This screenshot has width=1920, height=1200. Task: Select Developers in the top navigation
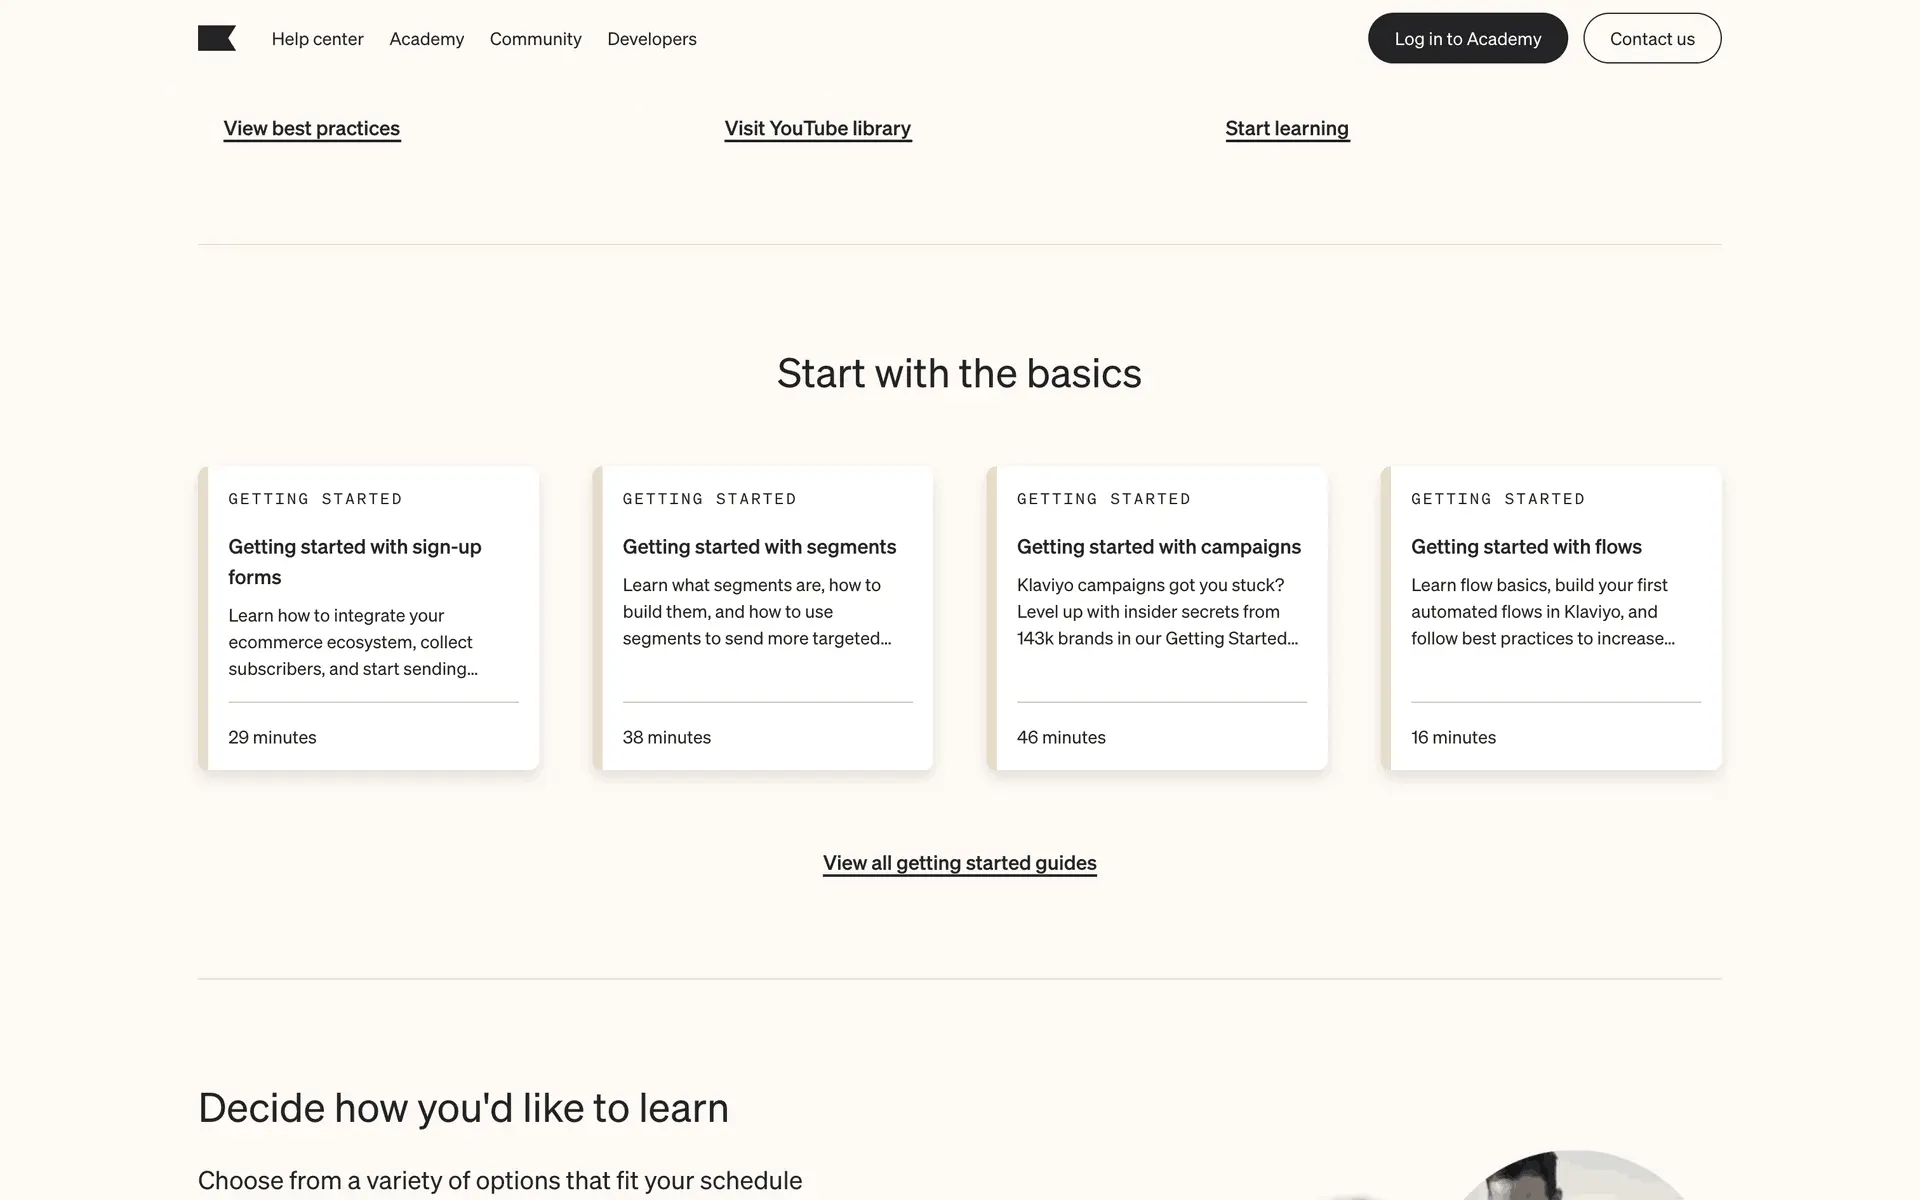point(651,39)
